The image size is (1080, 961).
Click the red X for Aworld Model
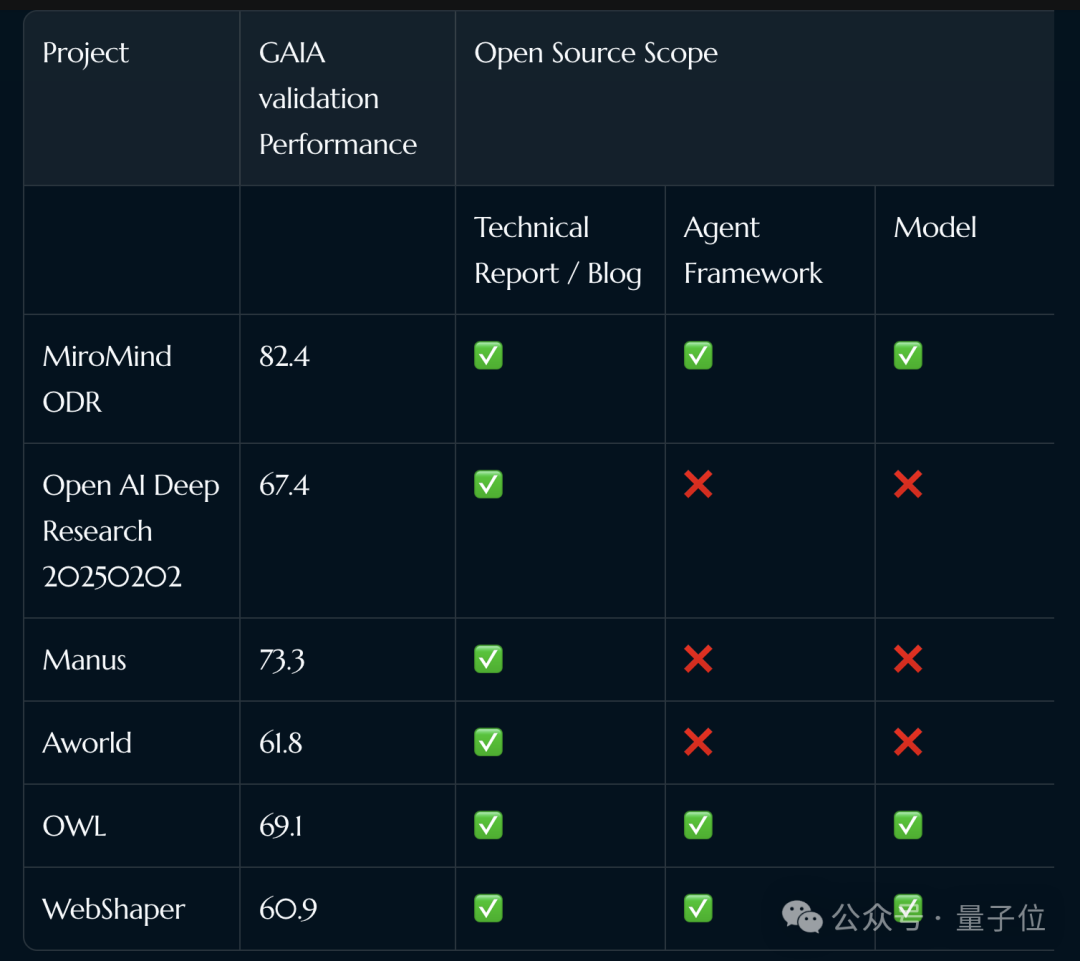(x=908, y=742)
